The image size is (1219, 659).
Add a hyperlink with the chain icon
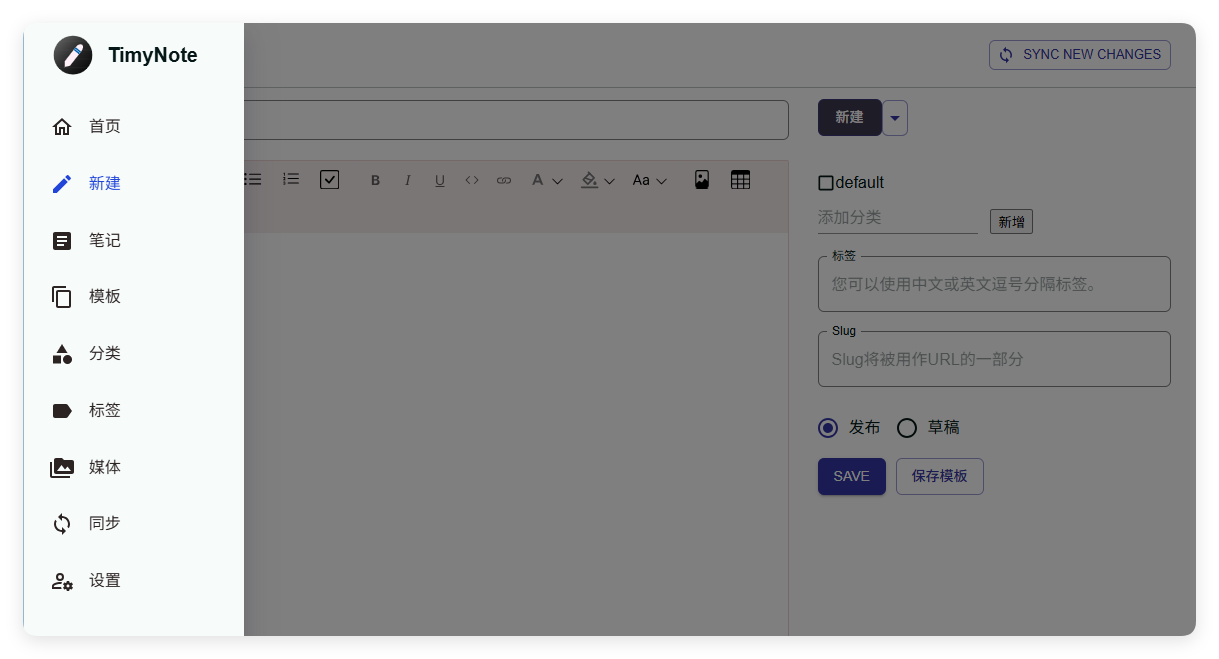[x=503, y=179]
